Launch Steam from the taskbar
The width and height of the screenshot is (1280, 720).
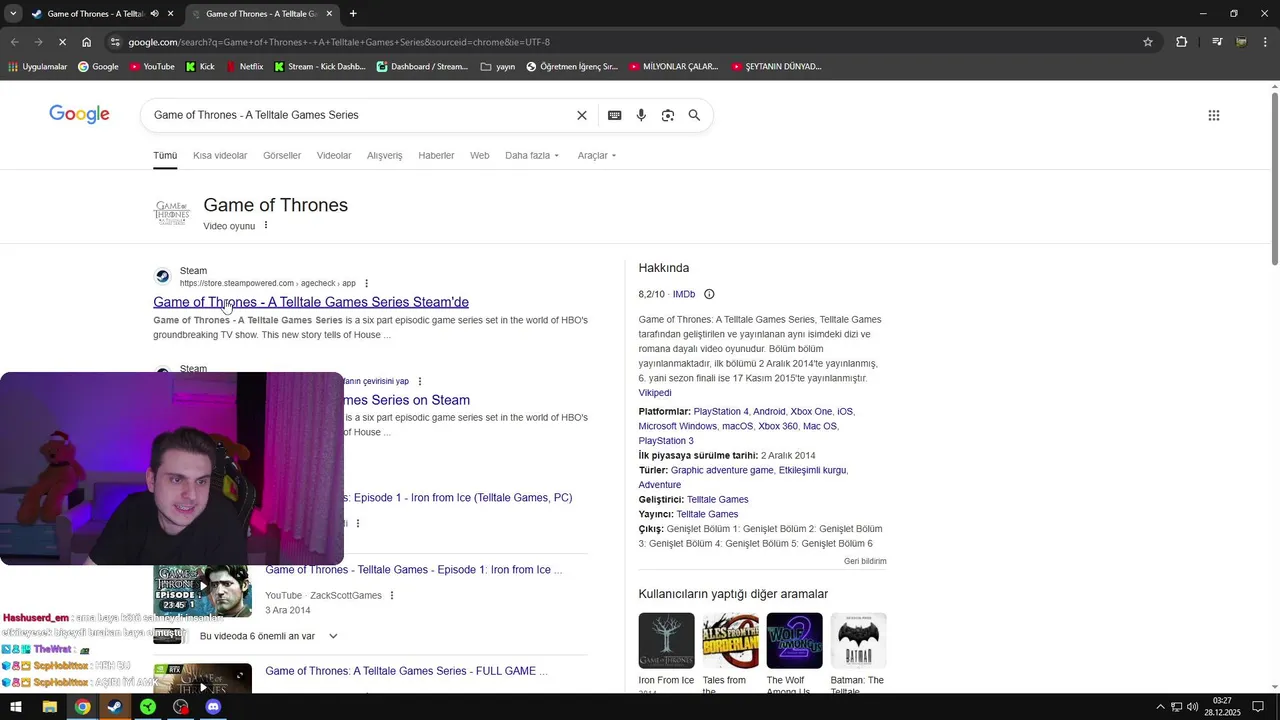(x=115, y=707)
